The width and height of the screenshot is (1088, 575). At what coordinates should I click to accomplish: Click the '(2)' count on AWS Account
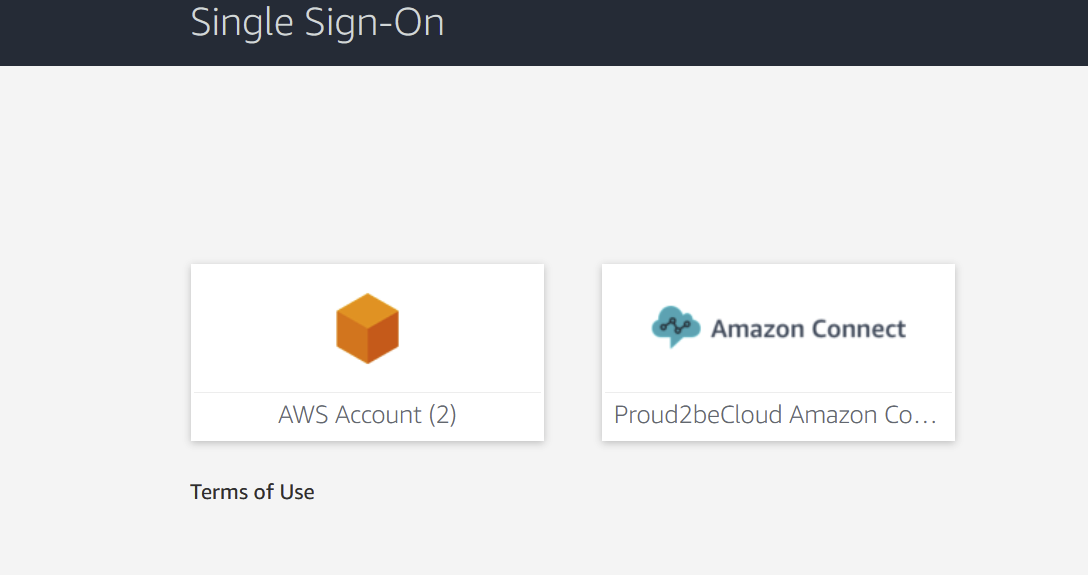pyautogui.click(x=442, y=415)
